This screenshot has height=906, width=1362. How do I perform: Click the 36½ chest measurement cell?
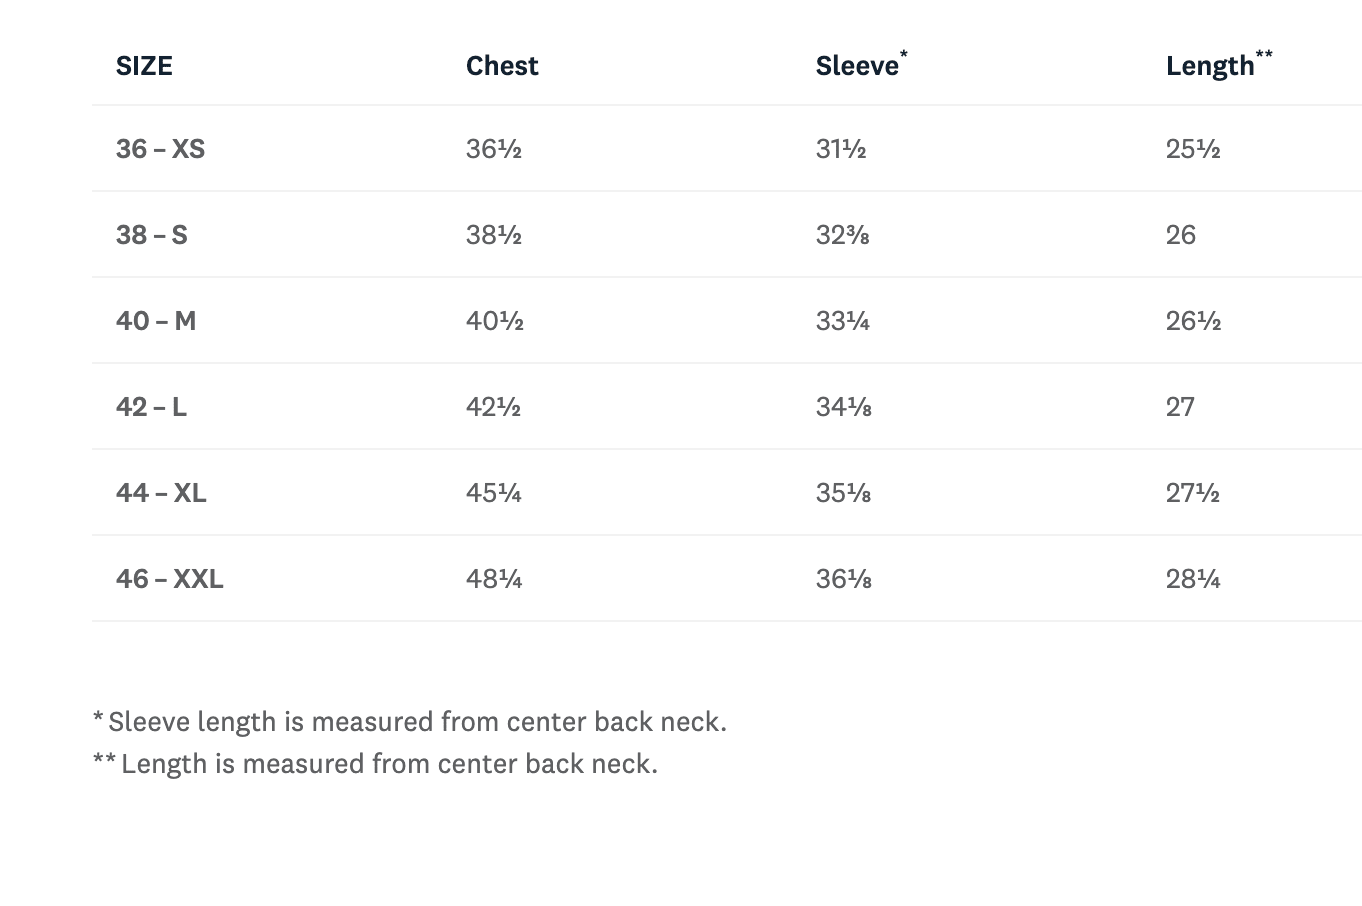[x=494, y=149]
